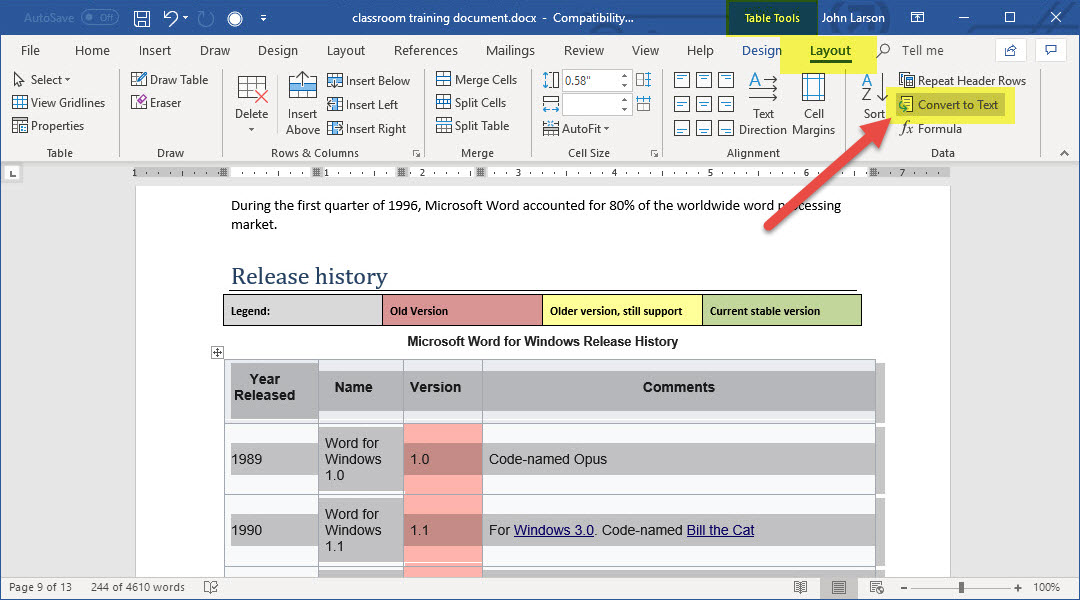Screen dimensions: 1080x600
Task: Switch to the References tab
Action: click(425, 51)
